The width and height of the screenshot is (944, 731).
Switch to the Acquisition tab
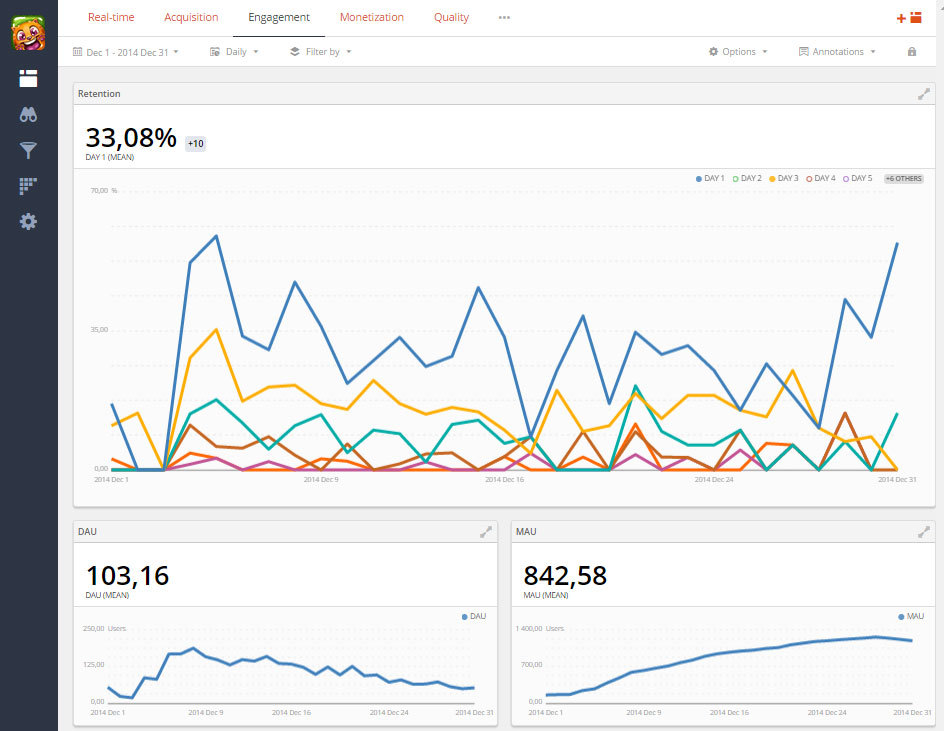(191, 17)
